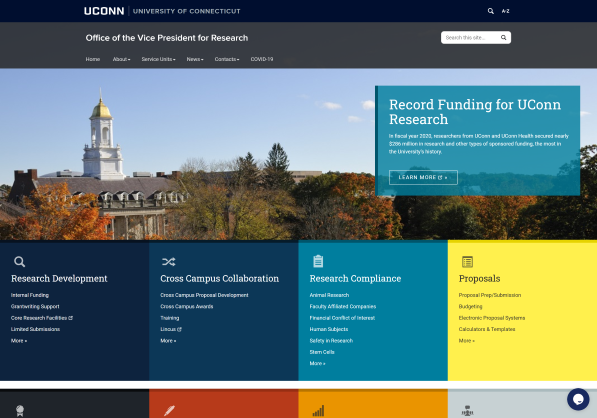This screenshot has height=418, width=597.
Task: Click the Research Compliance clipboard icon
Action: [318, 261]
